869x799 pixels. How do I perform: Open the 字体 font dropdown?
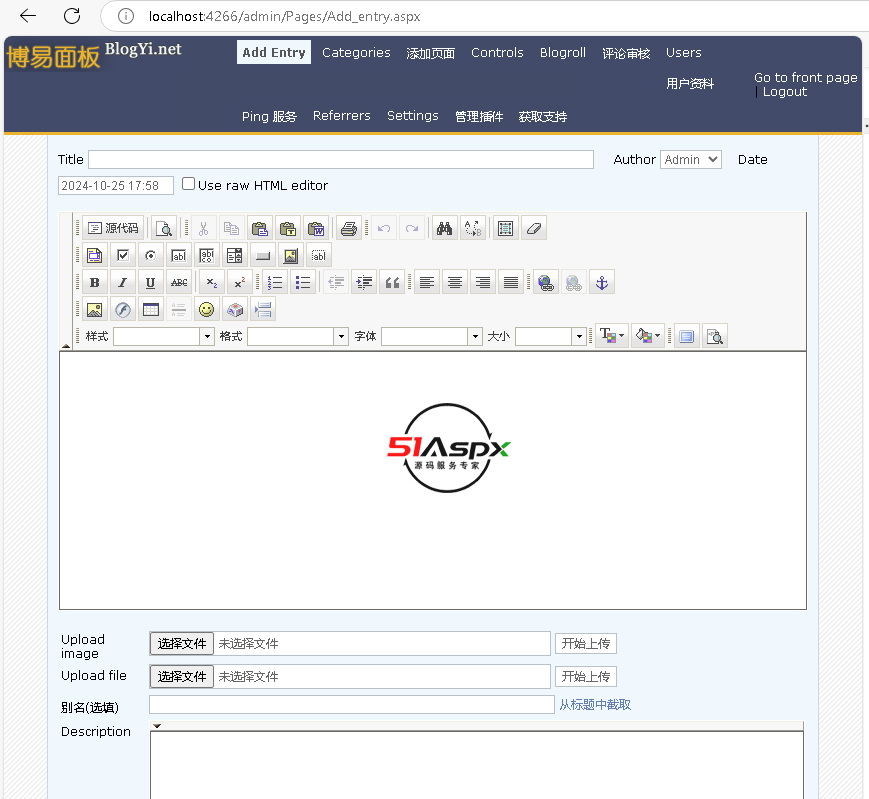click(432, 336)
